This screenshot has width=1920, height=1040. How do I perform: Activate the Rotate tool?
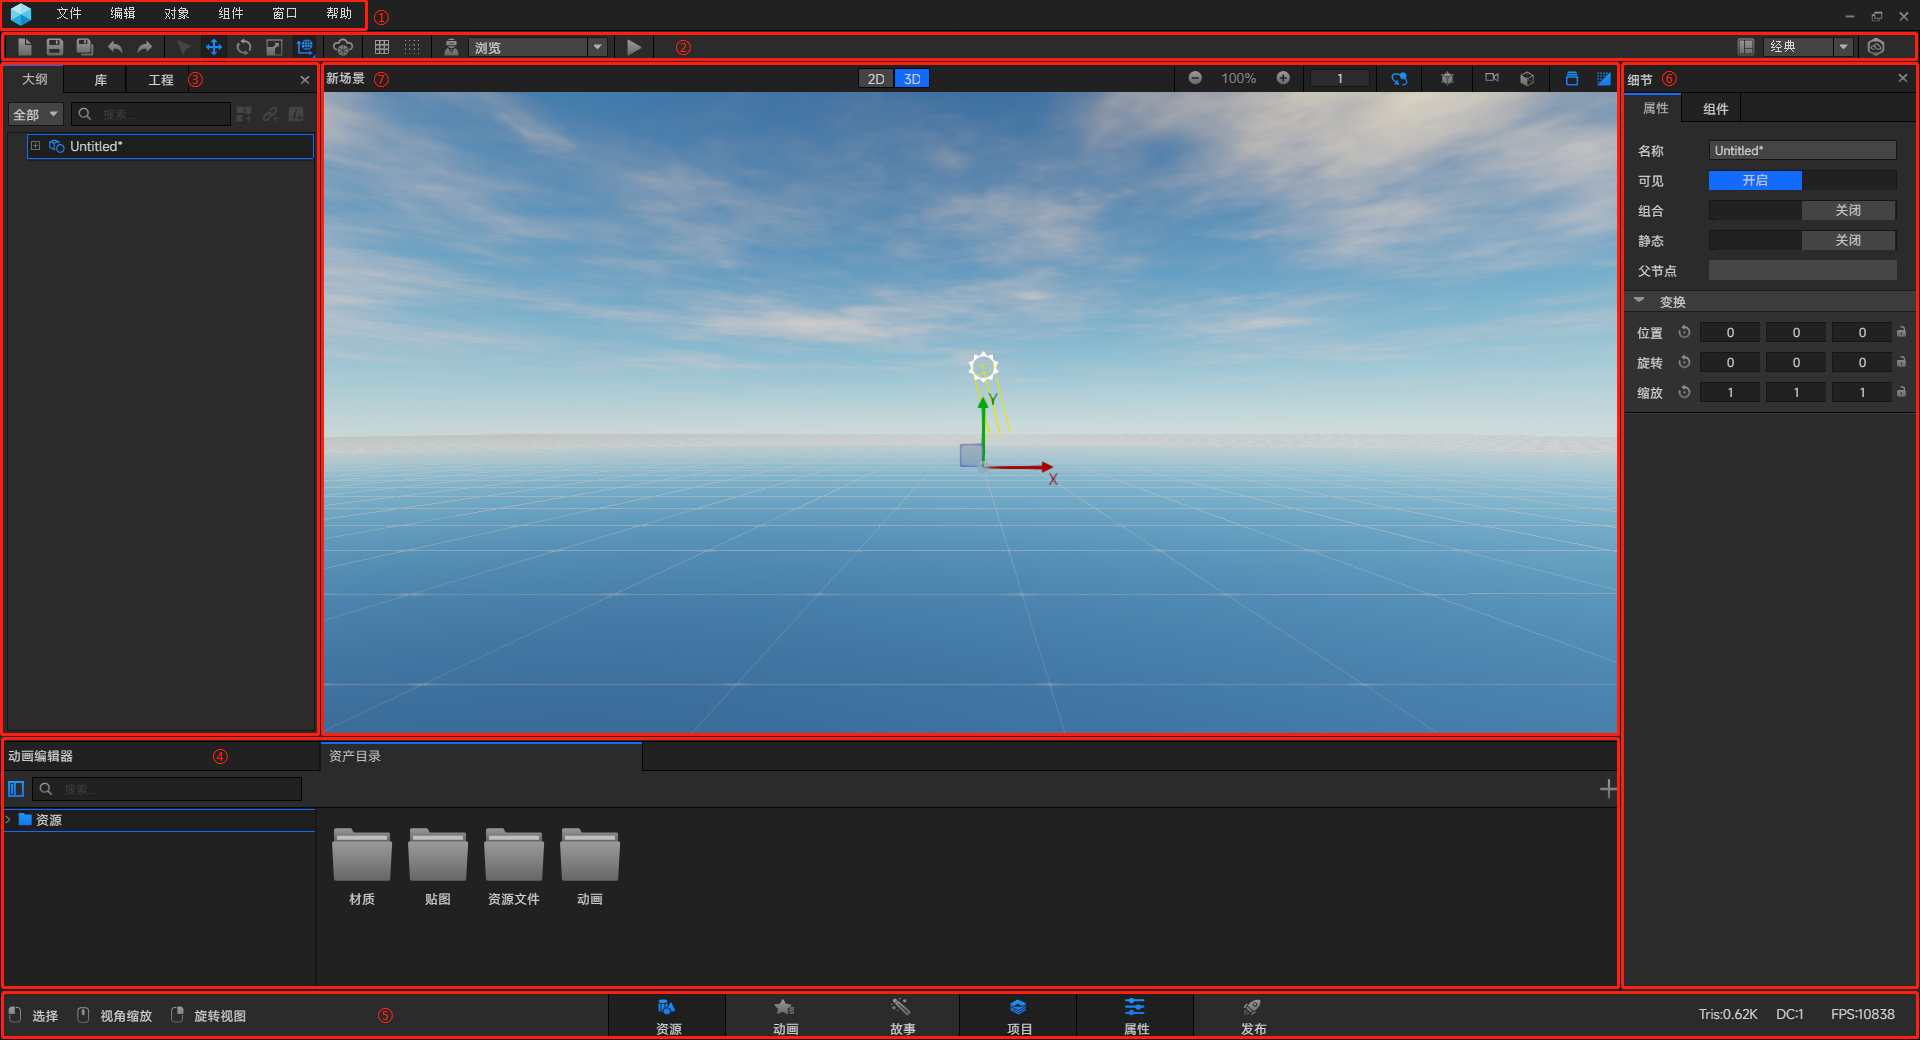click(243, 47)
